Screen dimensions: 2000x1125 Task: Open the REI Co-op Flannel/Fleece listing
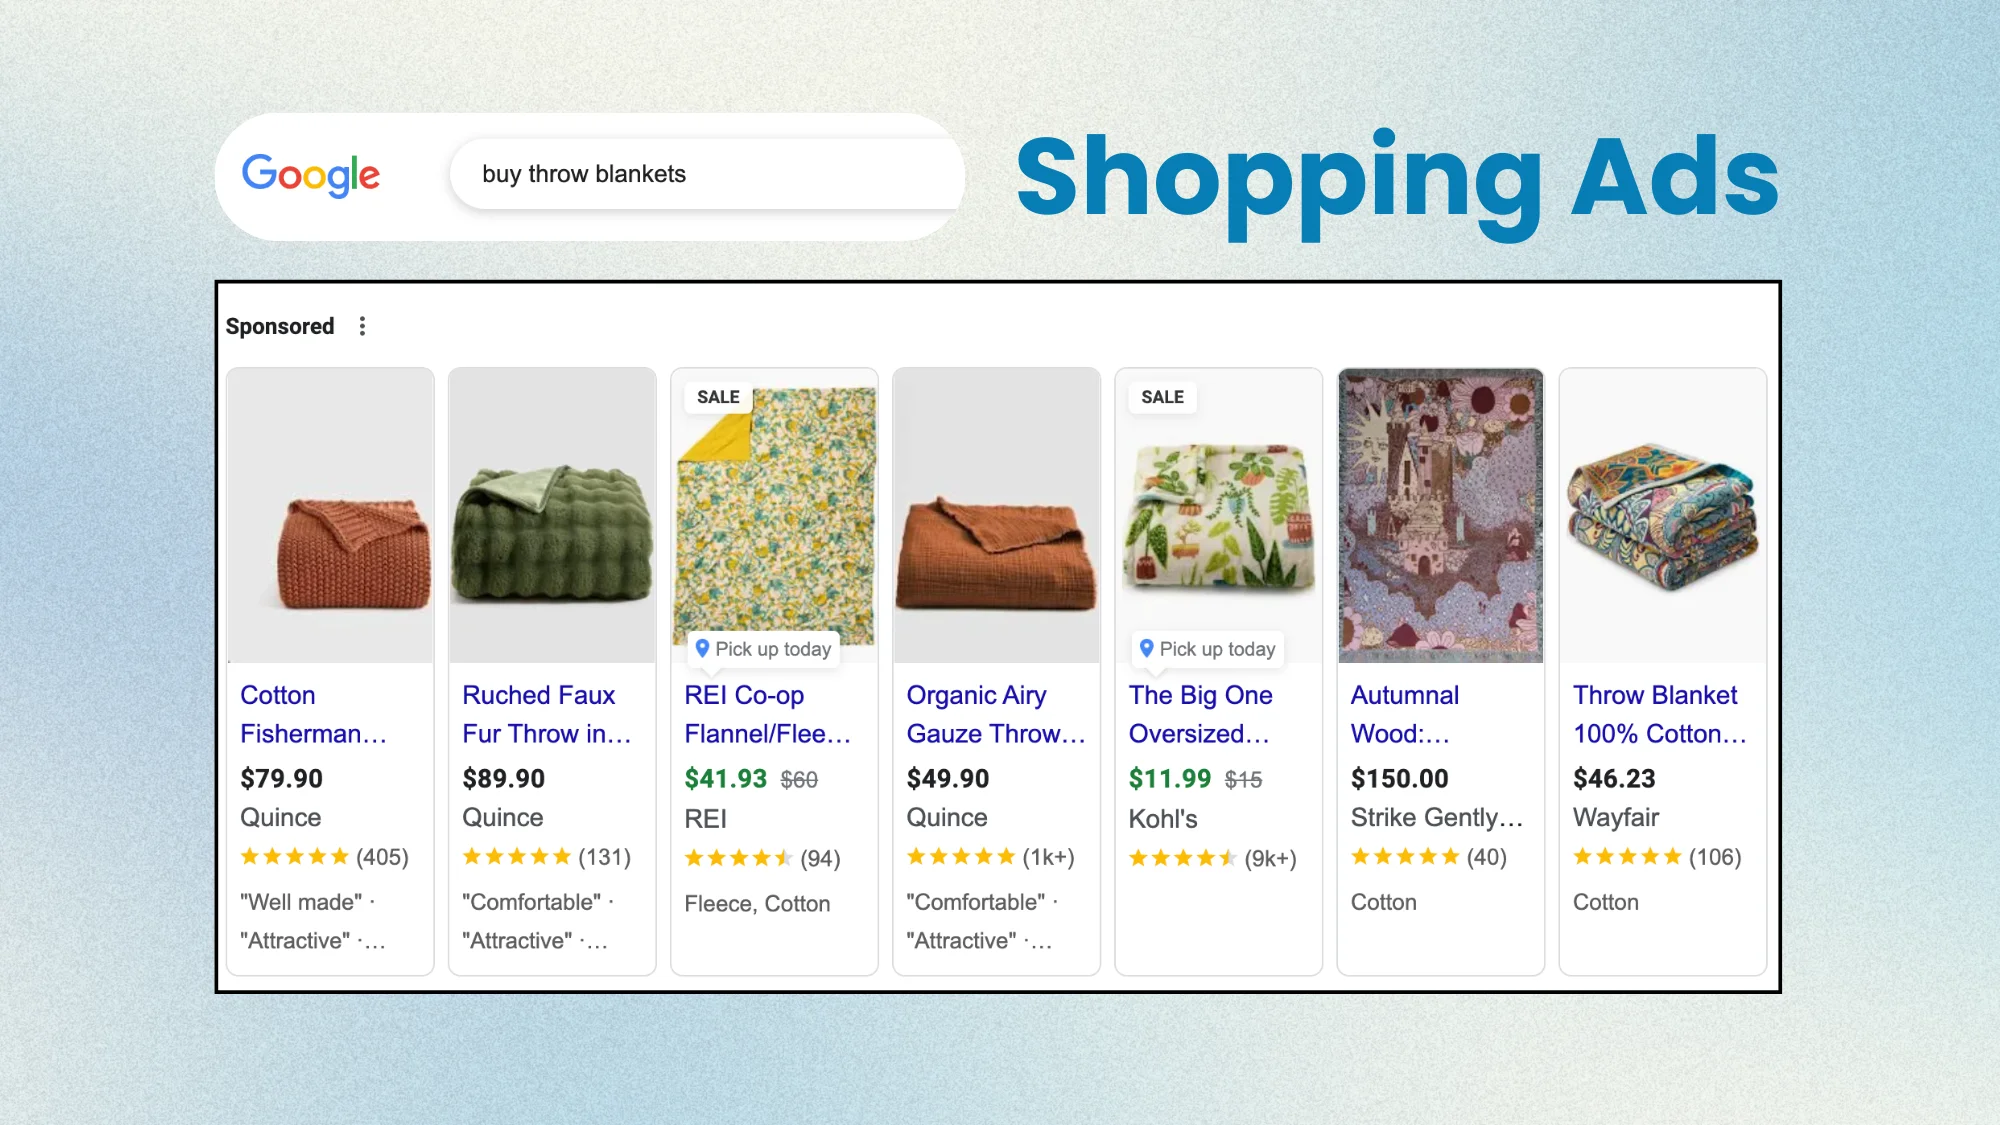pos(767,714)
